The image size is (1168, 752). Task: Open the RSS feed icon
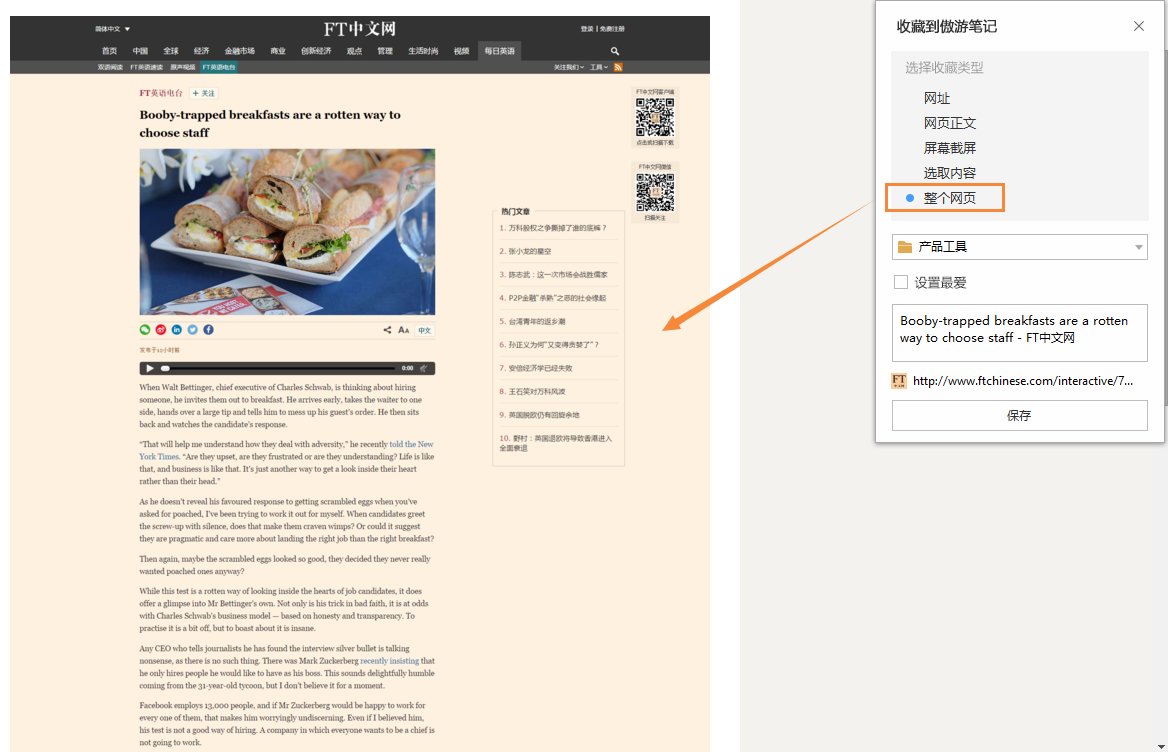point(618,67)
